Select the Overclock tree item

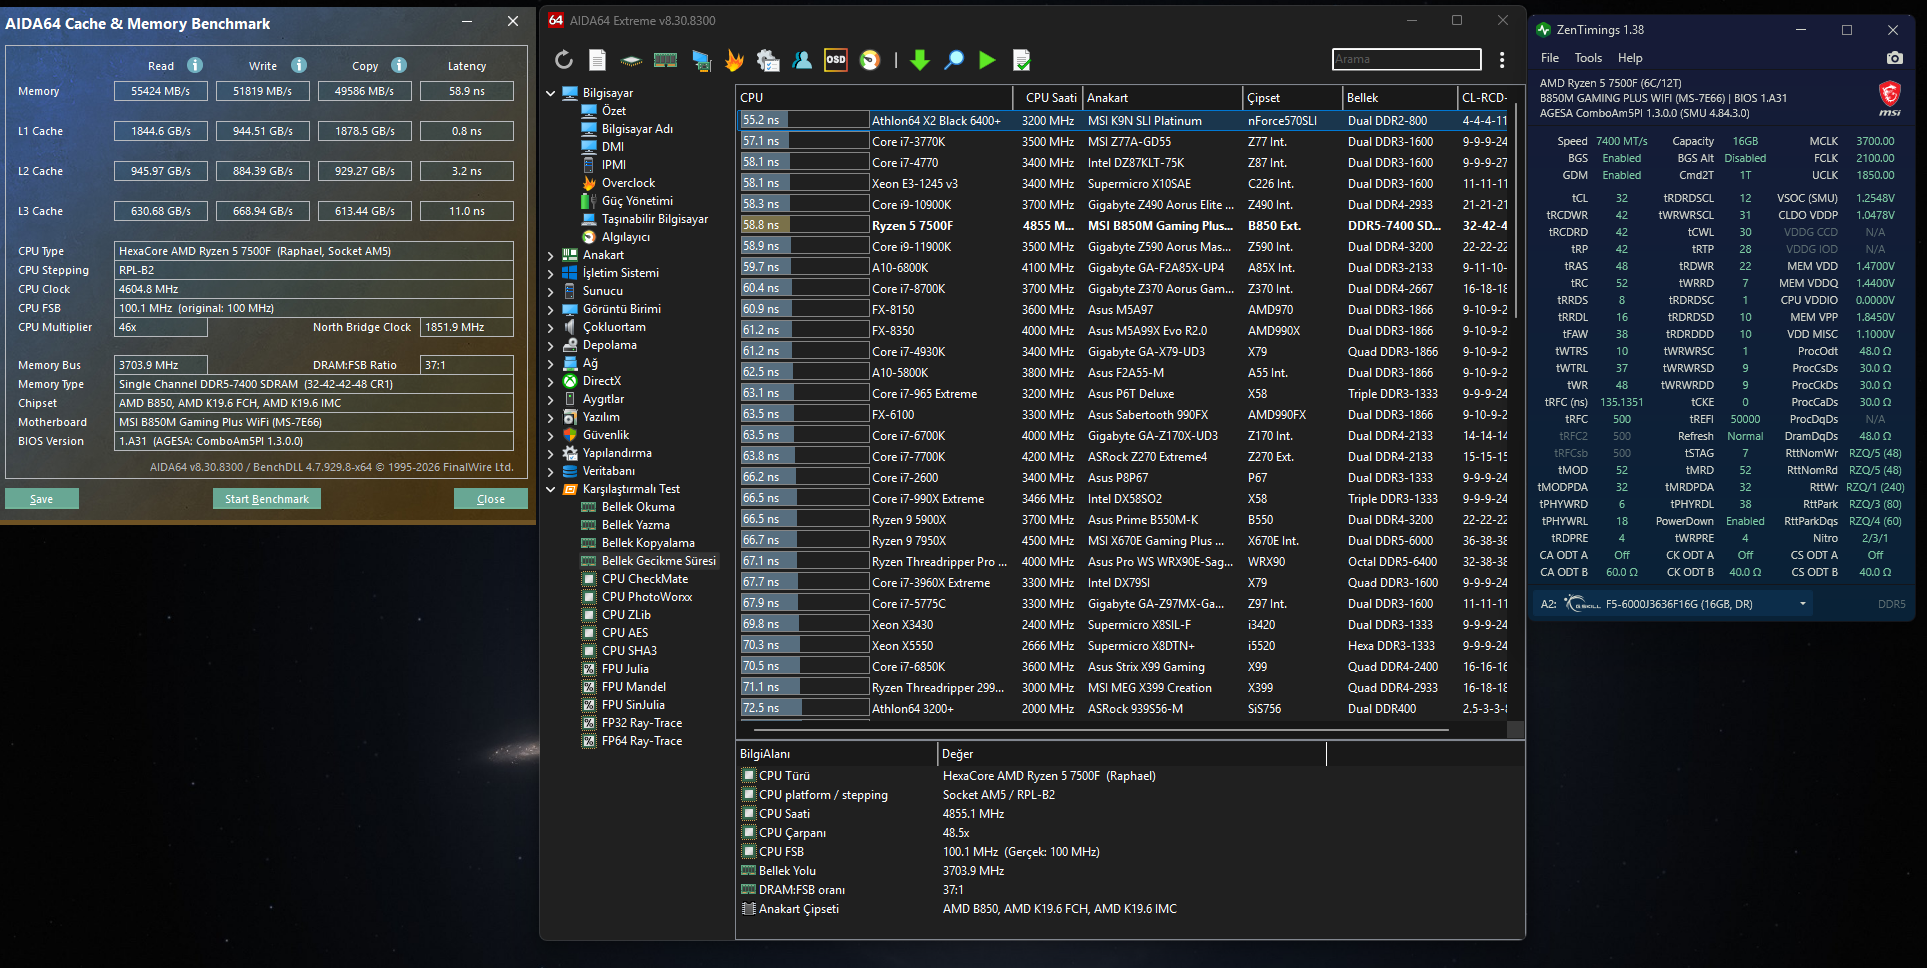pyautogui.click(x=628, y=183)
